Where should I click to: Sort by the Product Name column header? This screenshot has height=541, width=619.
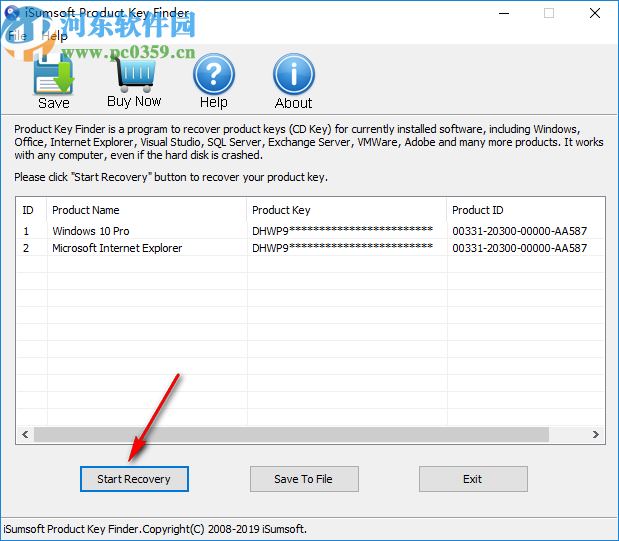click(146, 210)
